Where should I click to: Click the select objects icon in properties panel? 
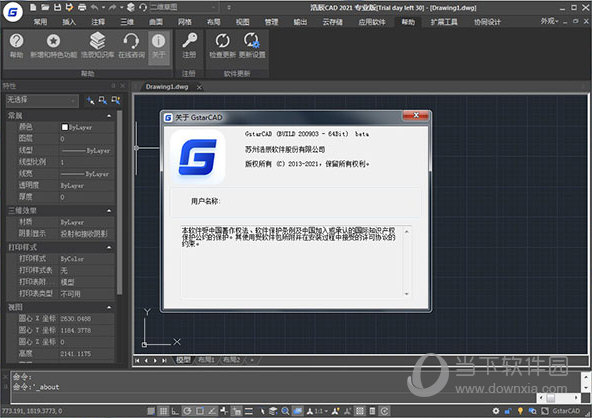click(x=103, y=100)
